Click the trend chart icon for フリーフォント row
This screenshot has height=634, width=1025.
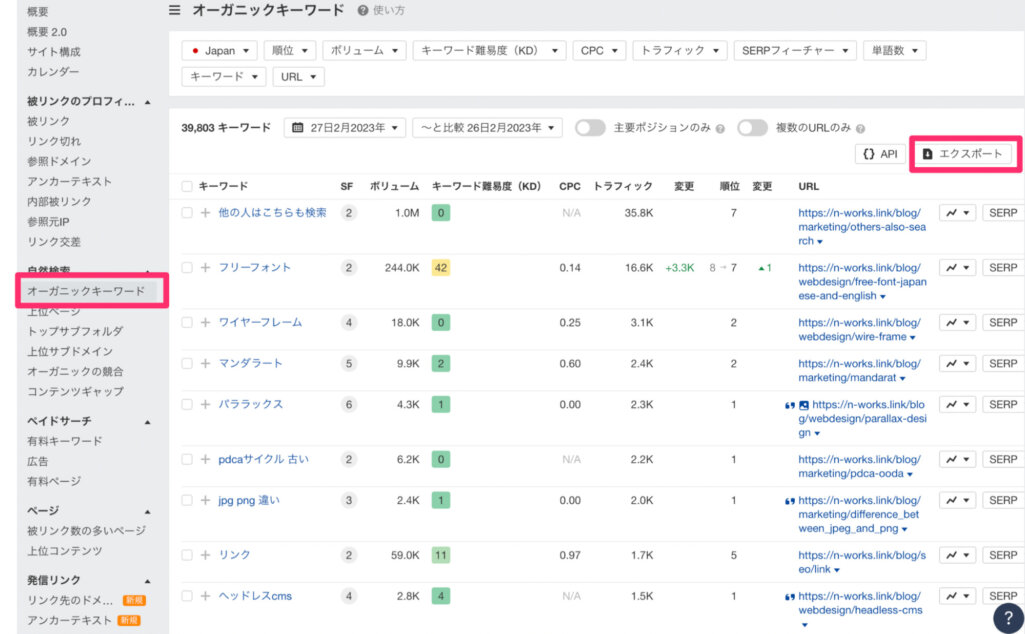point(957,268)
